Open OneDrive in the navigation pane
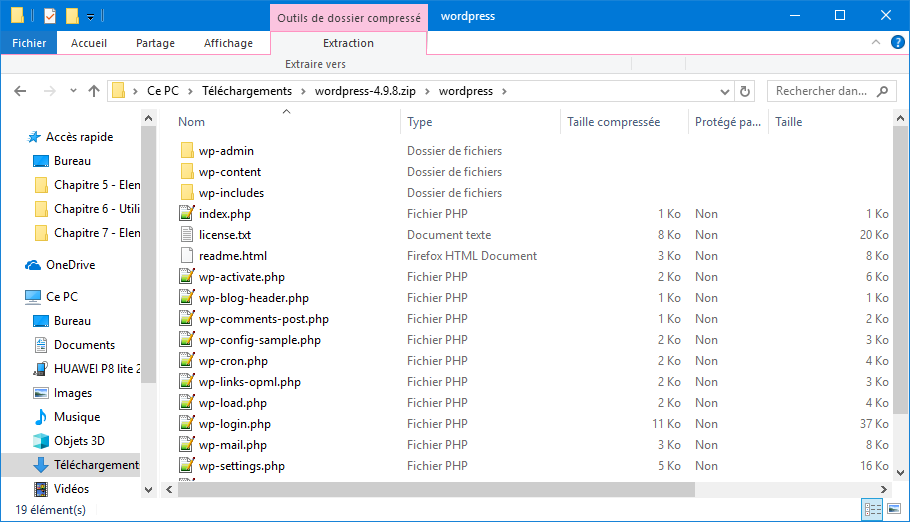This screenshot has height=524, width=910. click(70, 265)
